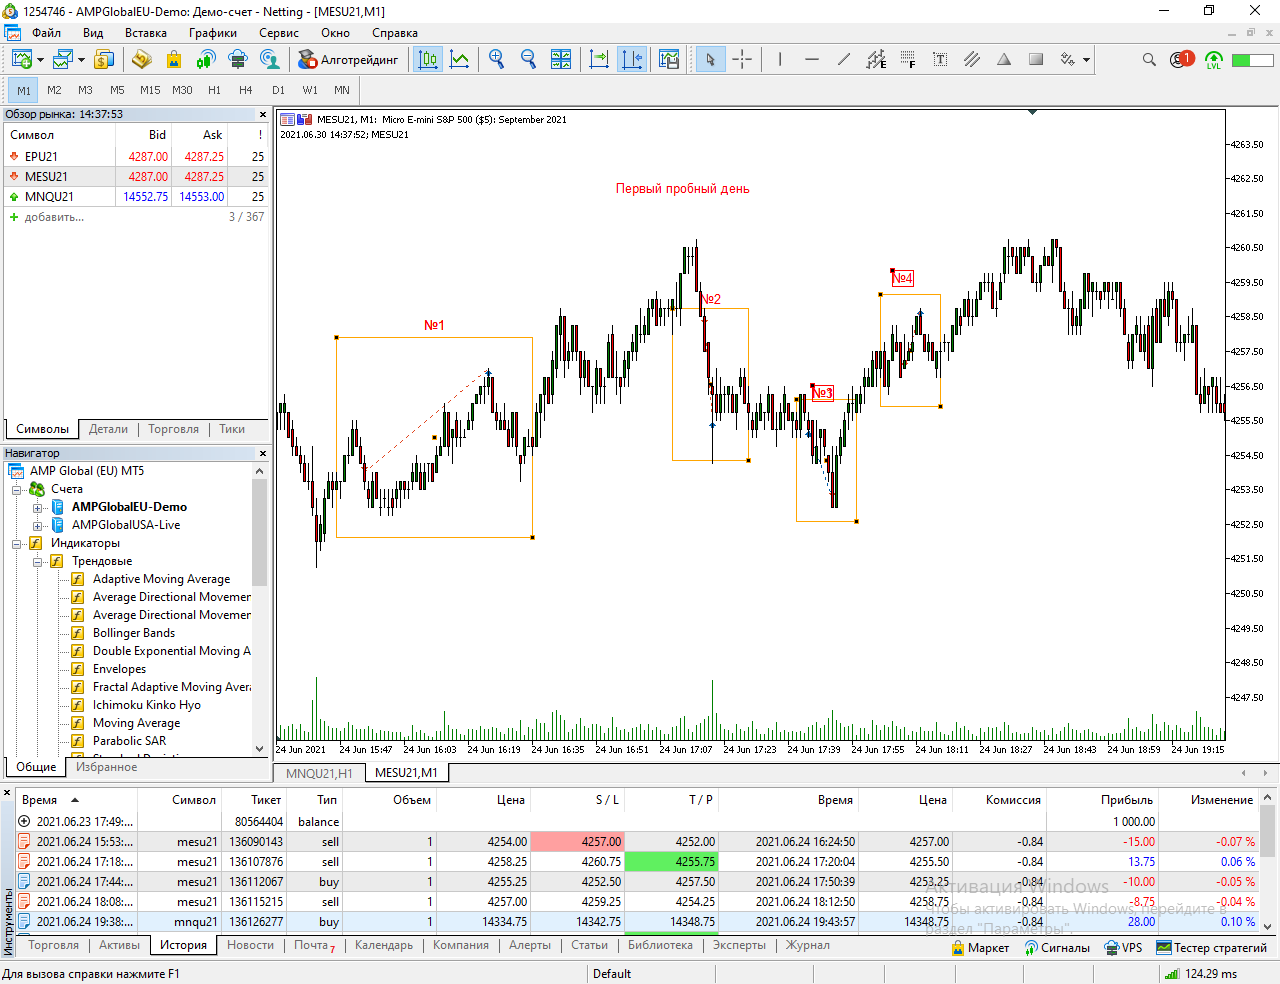The width and height of the screenshot is (1280, 984).
Task: Open the Графики menu
Action: tap(213, 33)
